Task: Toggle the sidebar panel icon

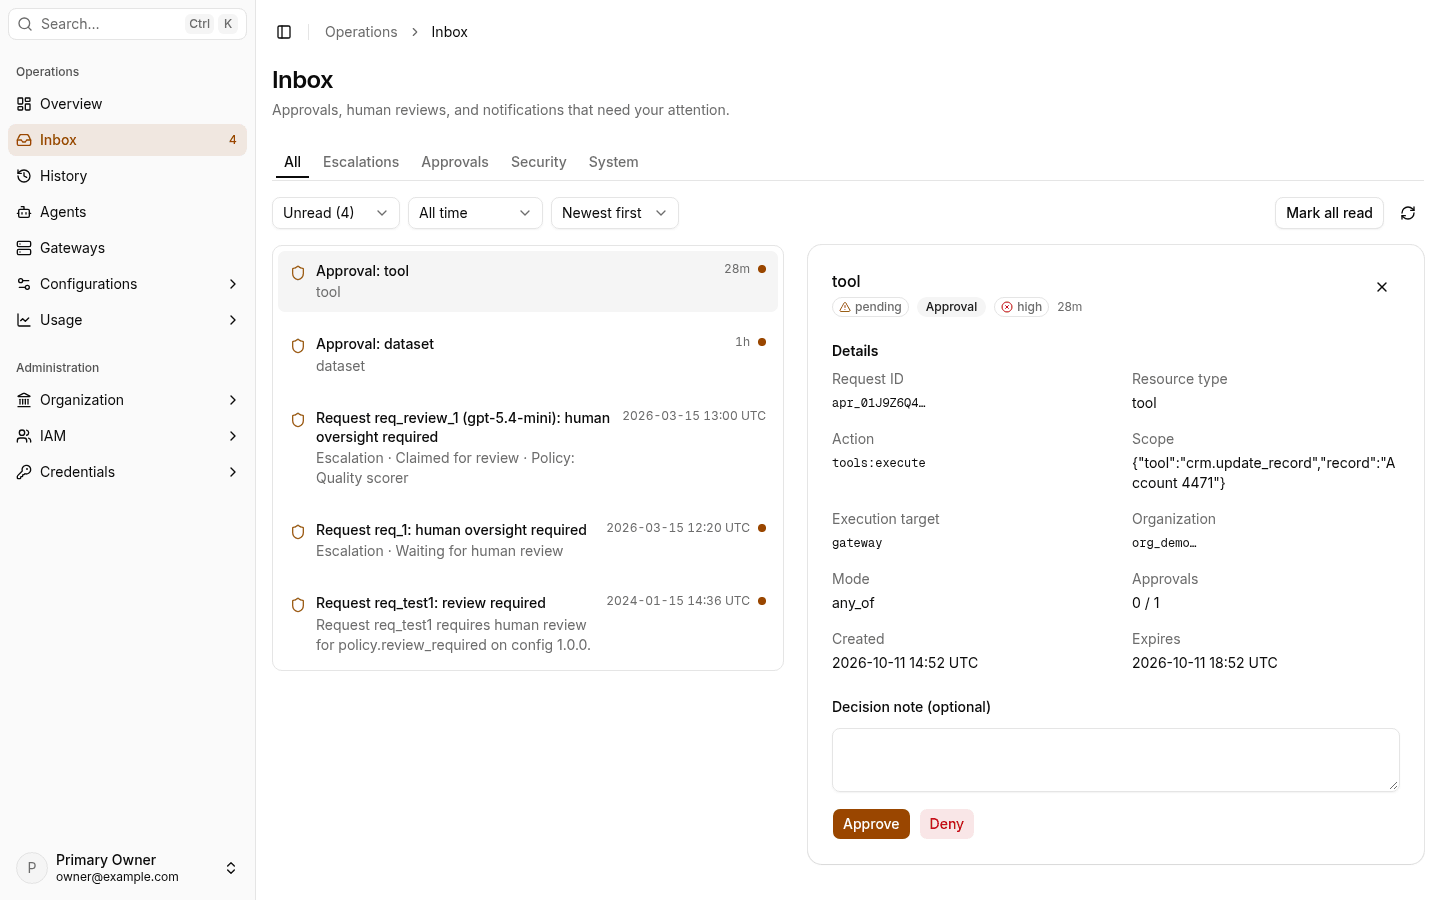Action: (284, 32)
